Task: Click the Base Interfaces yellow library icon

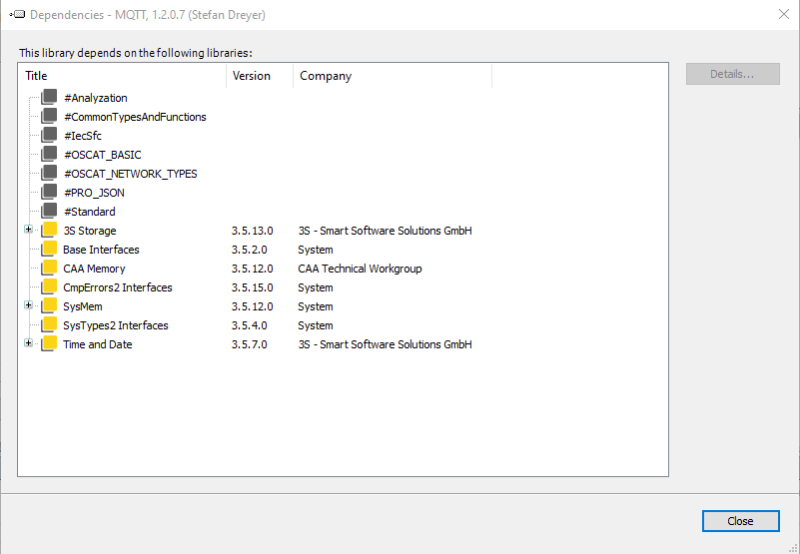Action: tap(49, 248)
